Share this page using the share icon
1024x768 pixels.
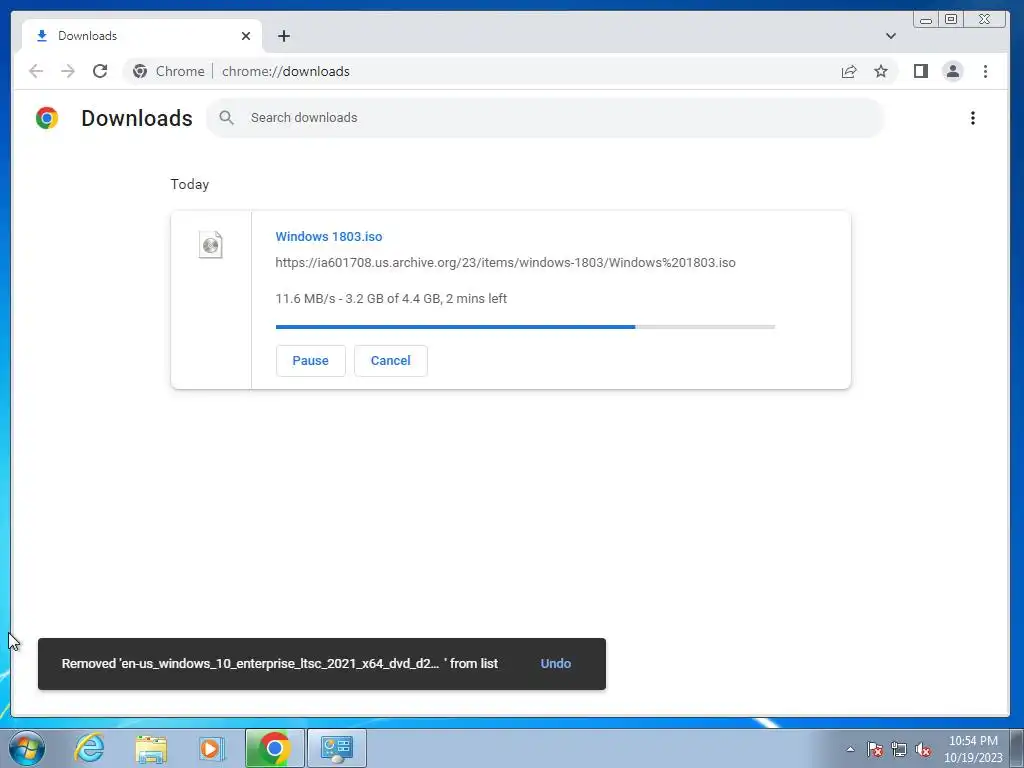coord(849,71)
